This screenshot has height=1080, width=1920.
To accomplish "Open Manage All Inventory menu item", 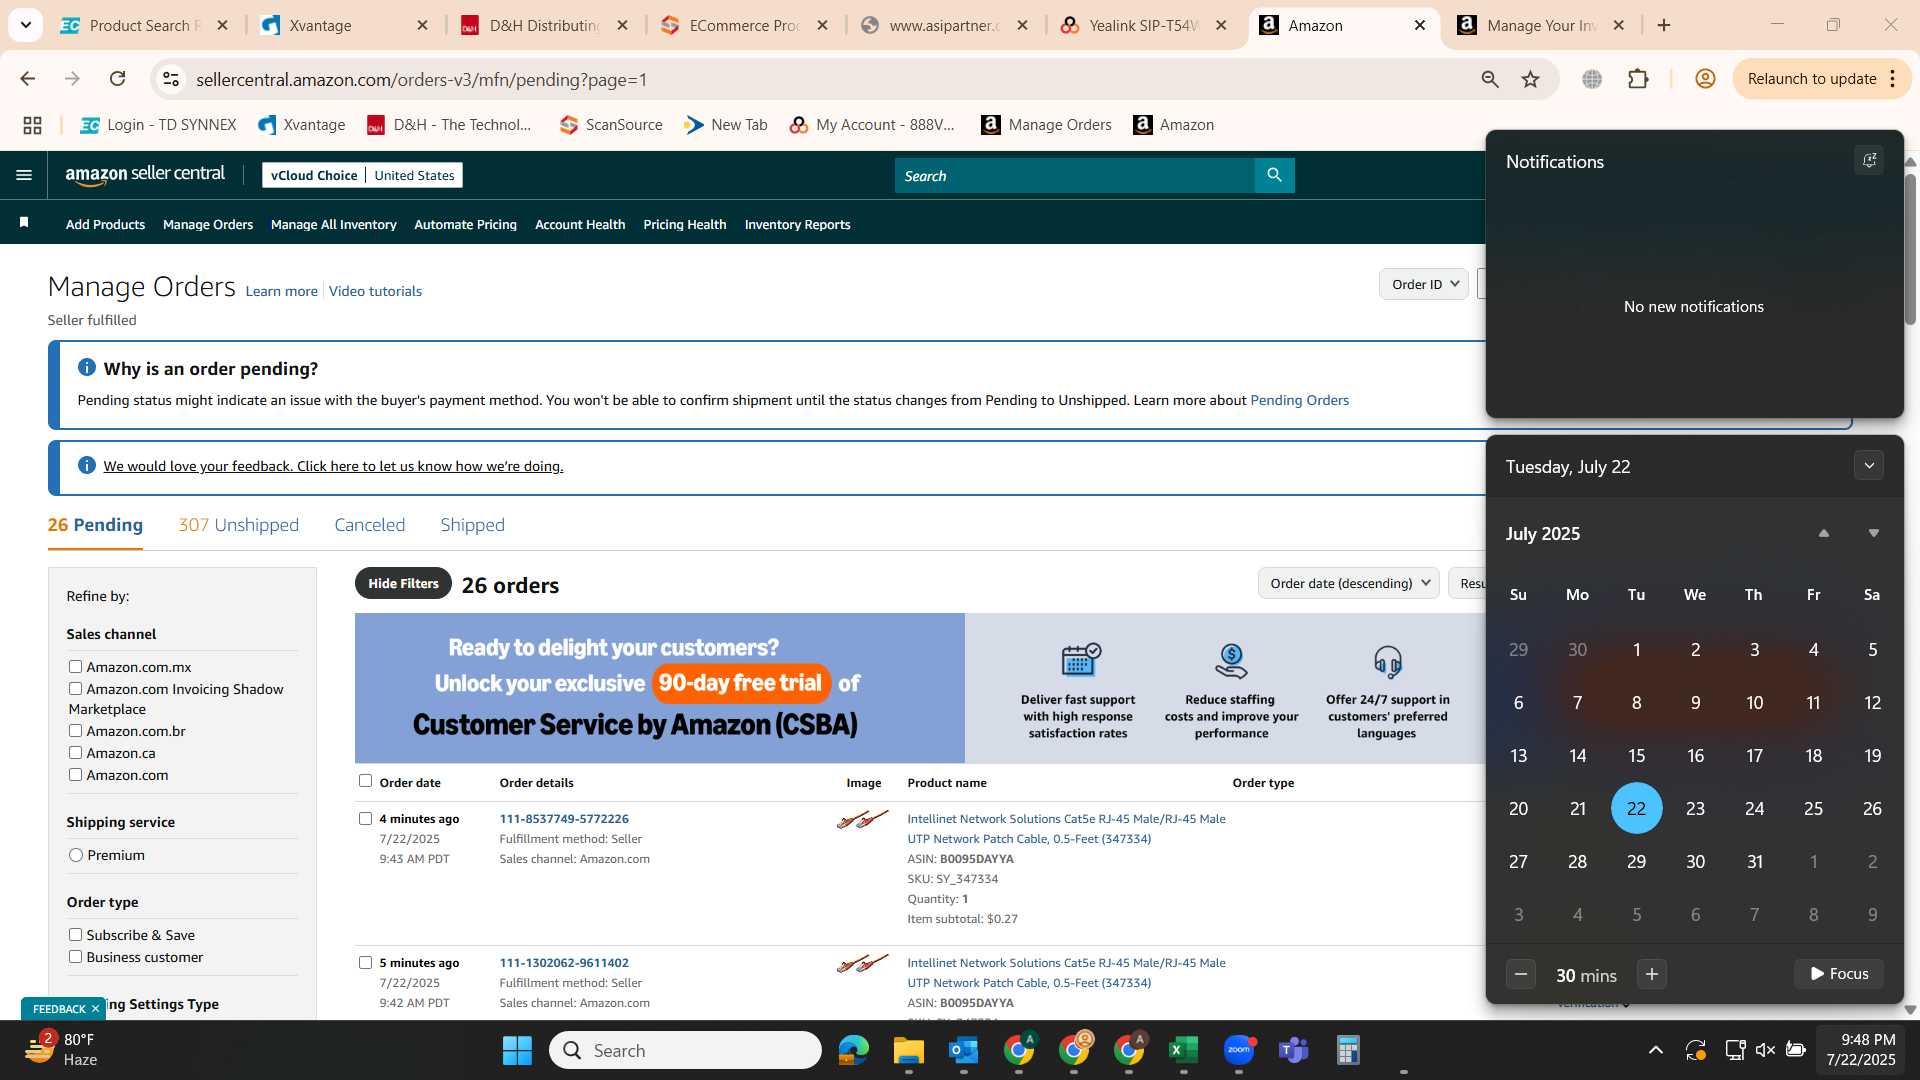I will coord(333,224).
